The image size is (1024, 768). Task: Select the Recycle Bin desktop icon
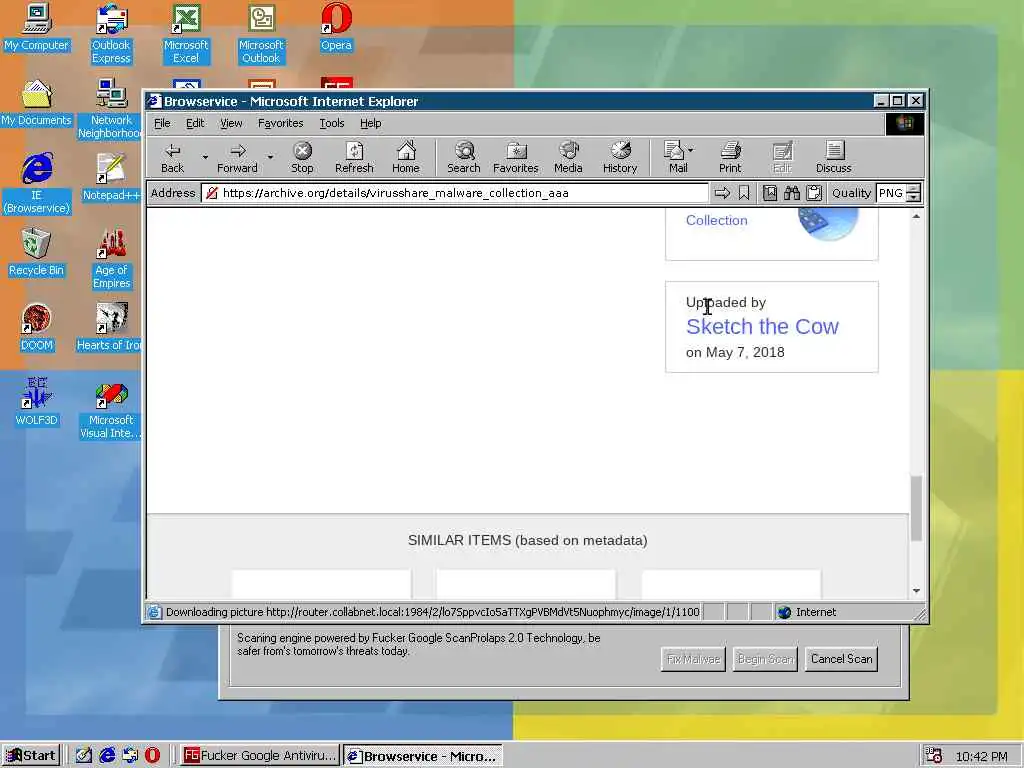pos(36,252)
